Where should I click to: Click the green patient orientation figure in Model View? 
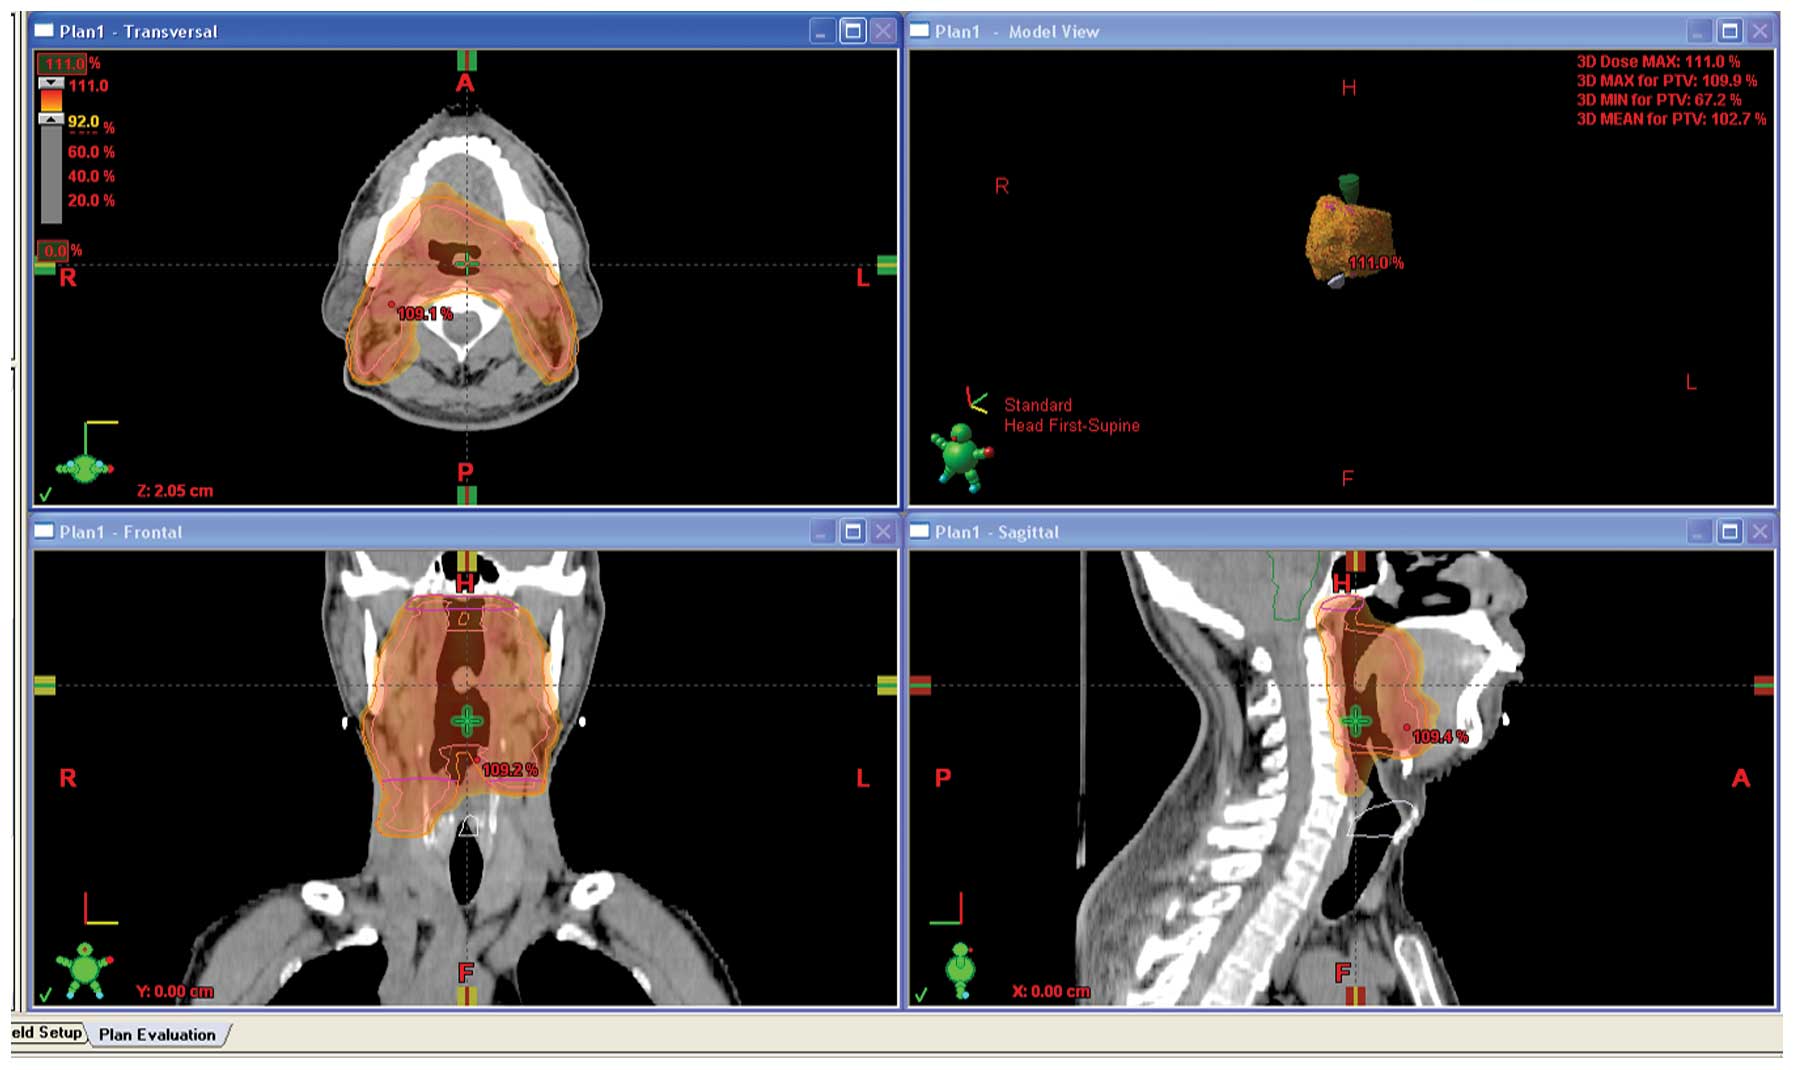tap(961, 456)
